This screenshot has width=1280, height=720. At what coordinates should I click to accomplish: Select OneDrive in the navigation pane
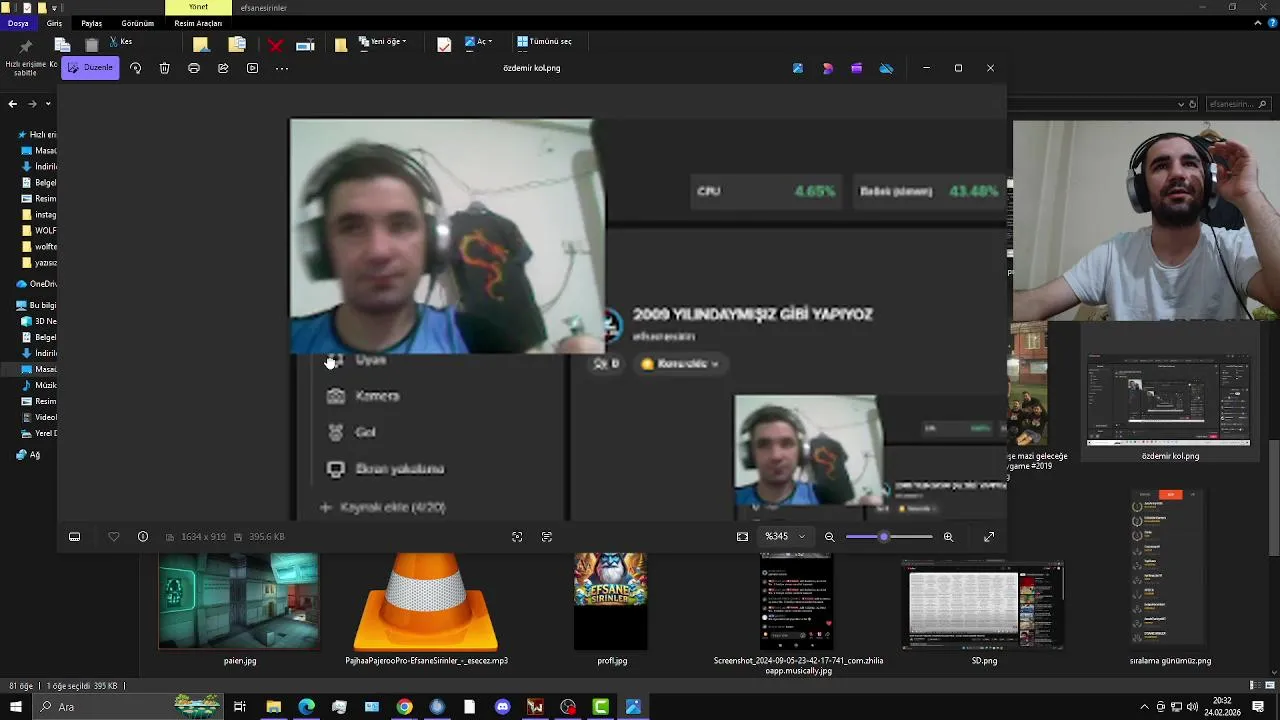(x=38, y=284)
